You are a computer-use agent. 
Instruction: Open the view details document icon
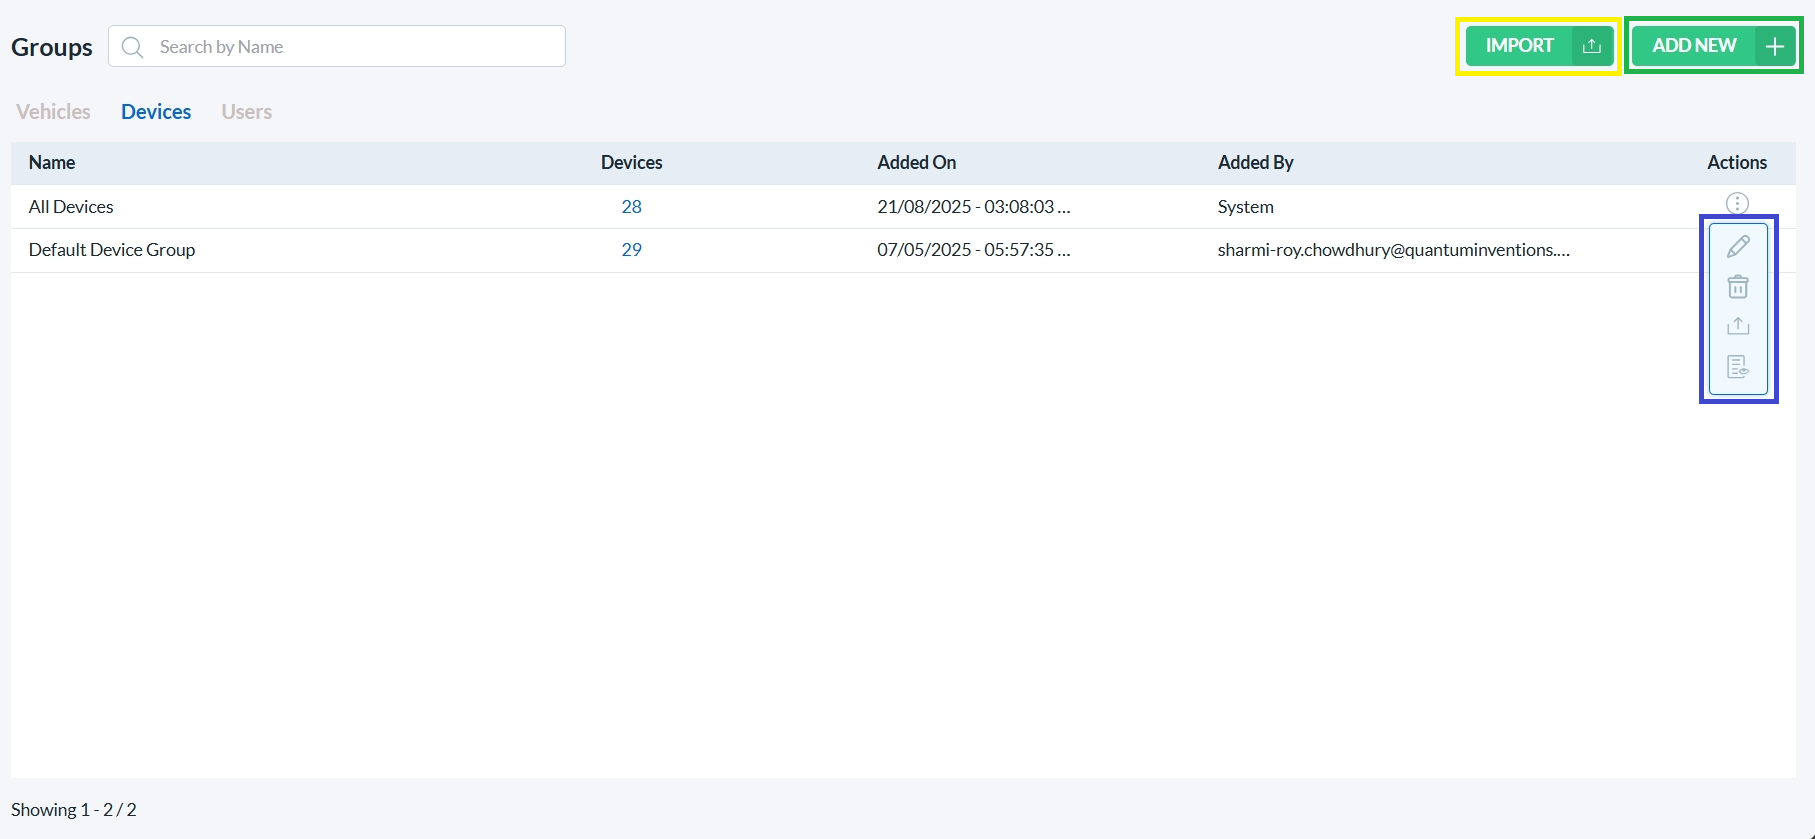click(x=1738, y=367)
